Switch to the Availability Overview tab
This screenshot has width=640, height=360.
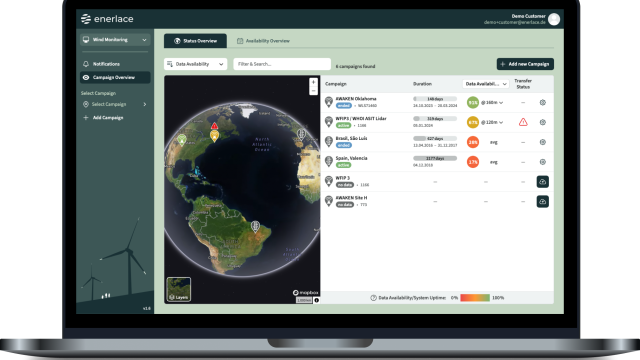(263, 41)
